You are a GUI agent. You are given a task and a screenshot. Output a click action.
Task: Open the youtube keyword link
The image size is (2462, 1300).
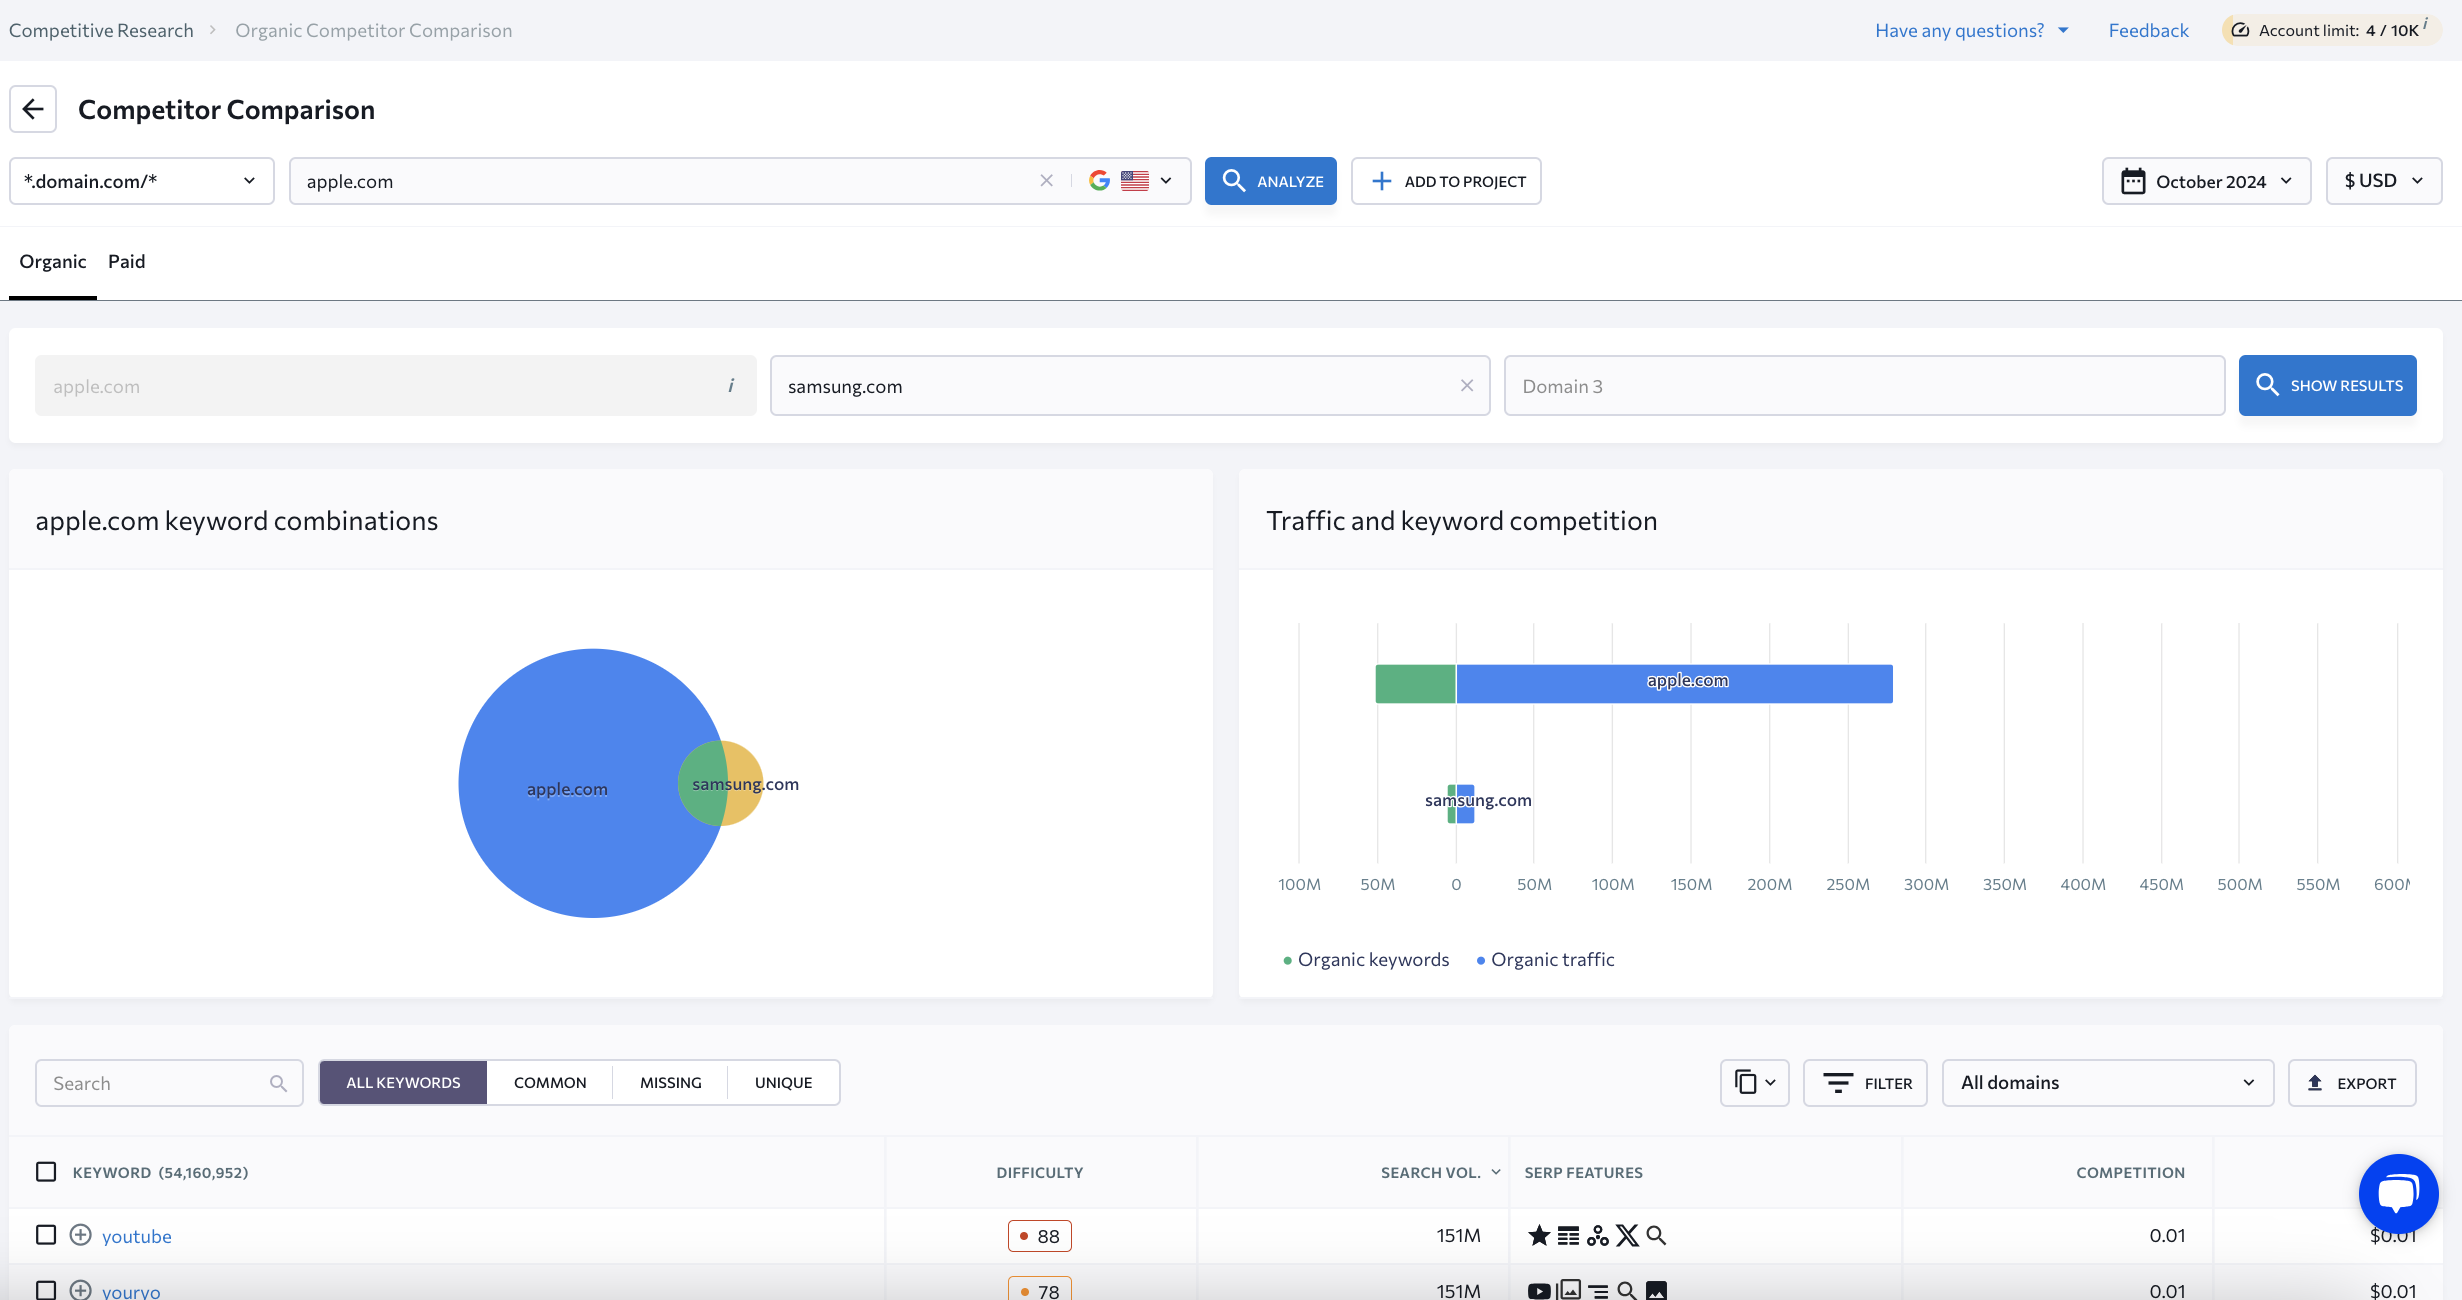(x=137, y=1236)
